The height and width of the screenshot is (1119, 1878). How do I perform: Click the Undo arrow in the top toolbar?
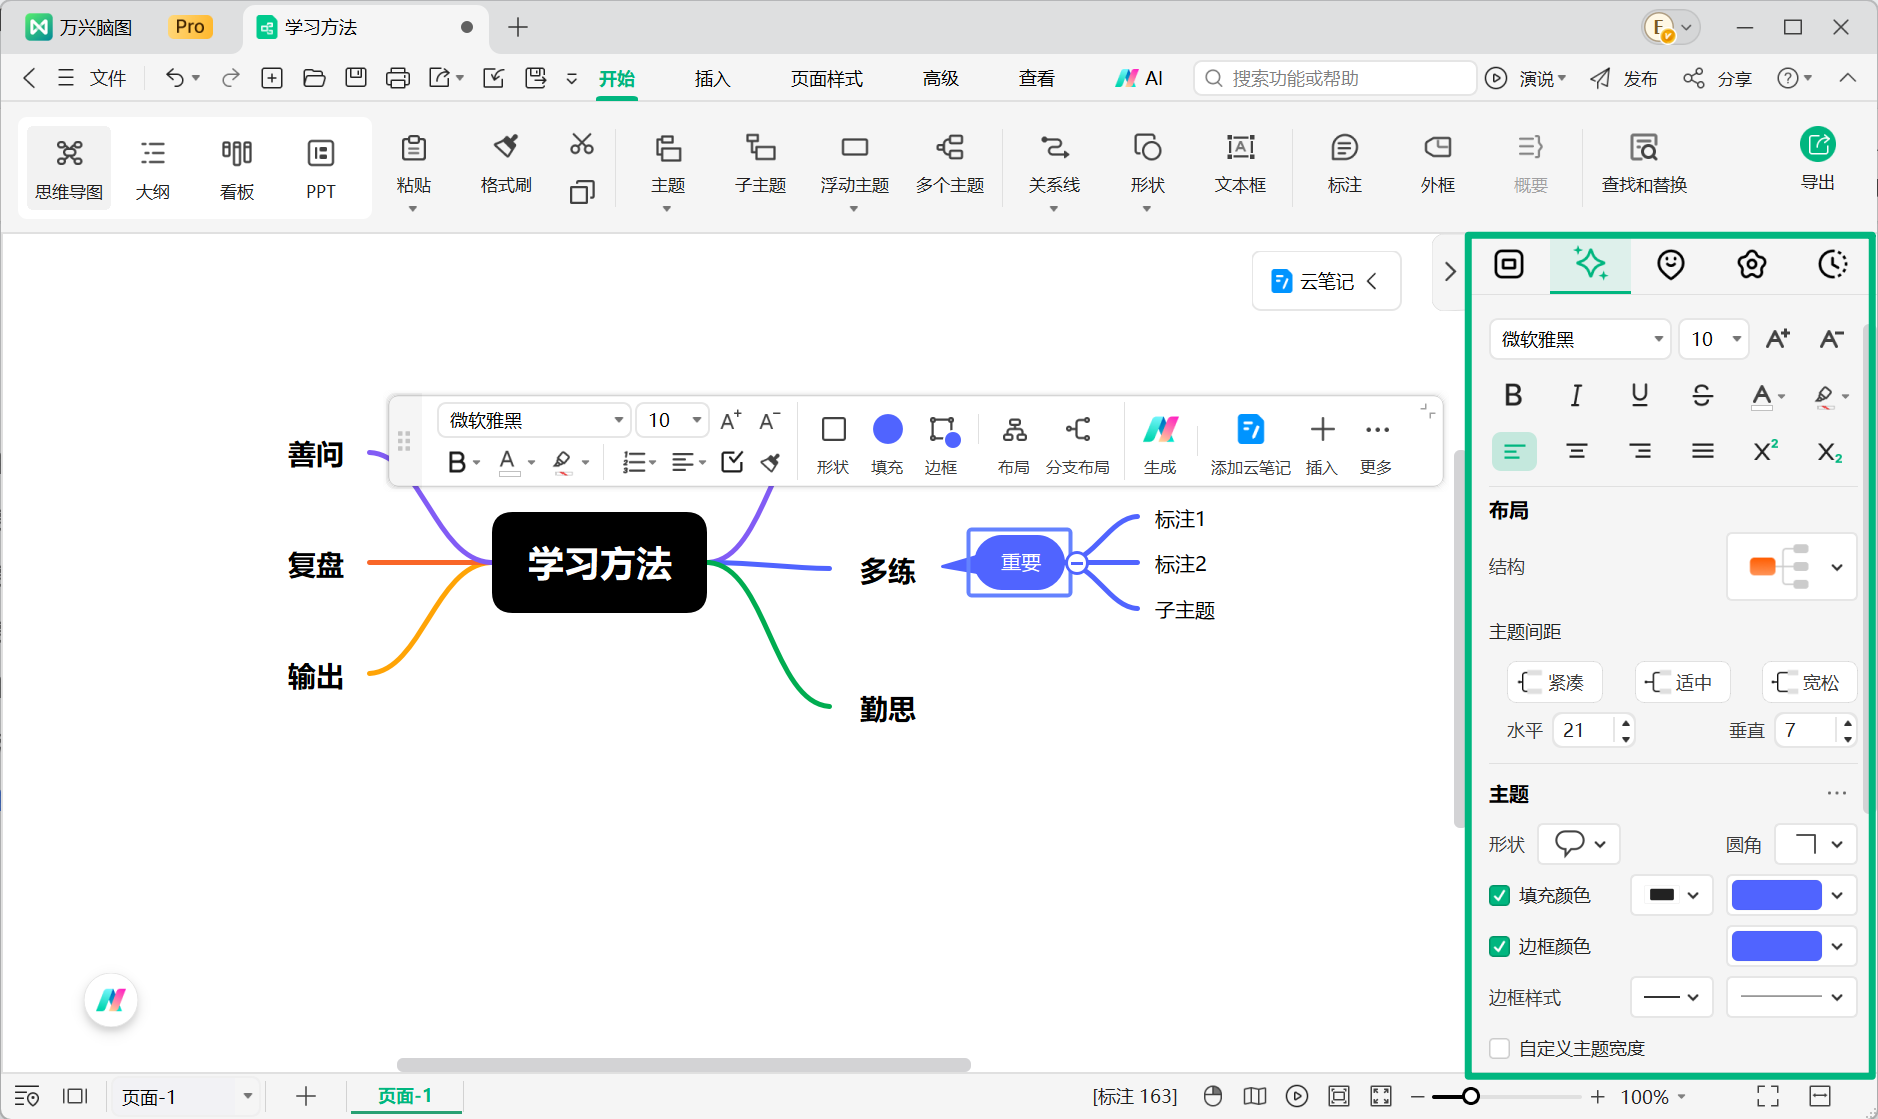pos(174,78)
